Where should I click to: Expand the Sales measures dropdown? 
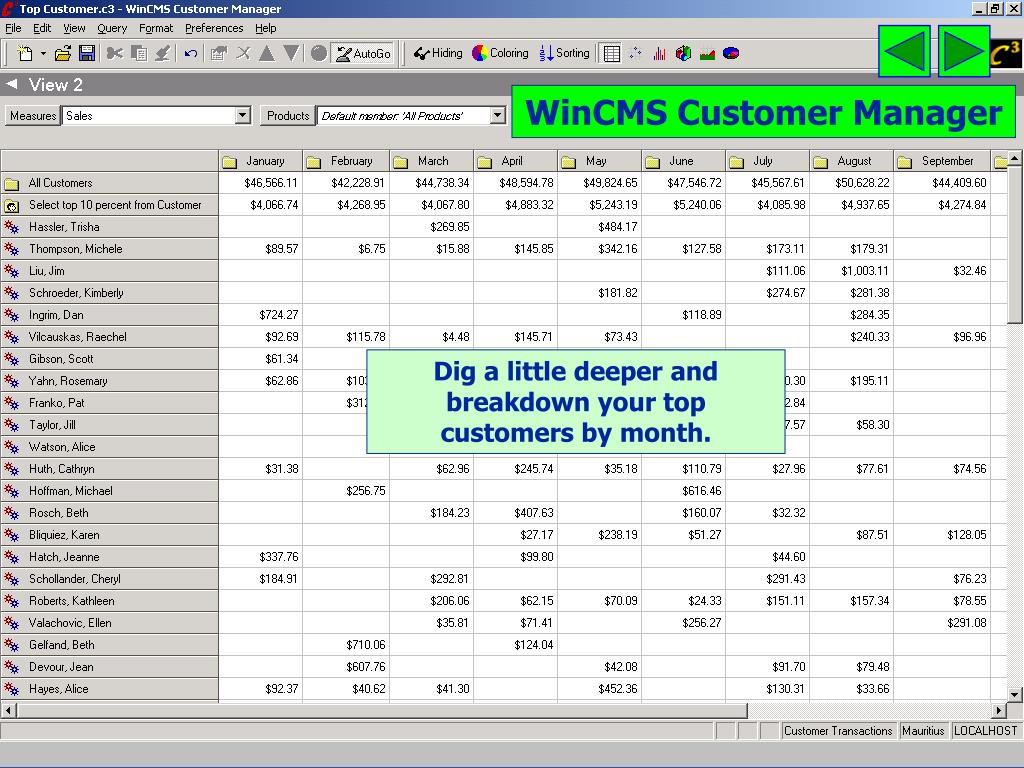tap(242, 116)
